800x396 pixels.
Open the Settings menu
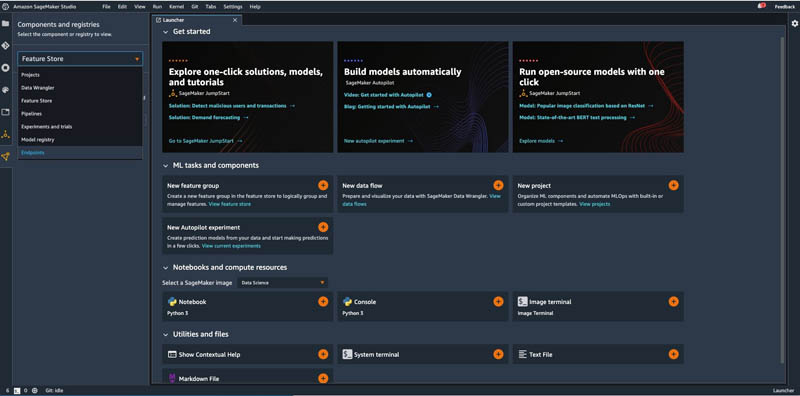click(x=233, y=7)
